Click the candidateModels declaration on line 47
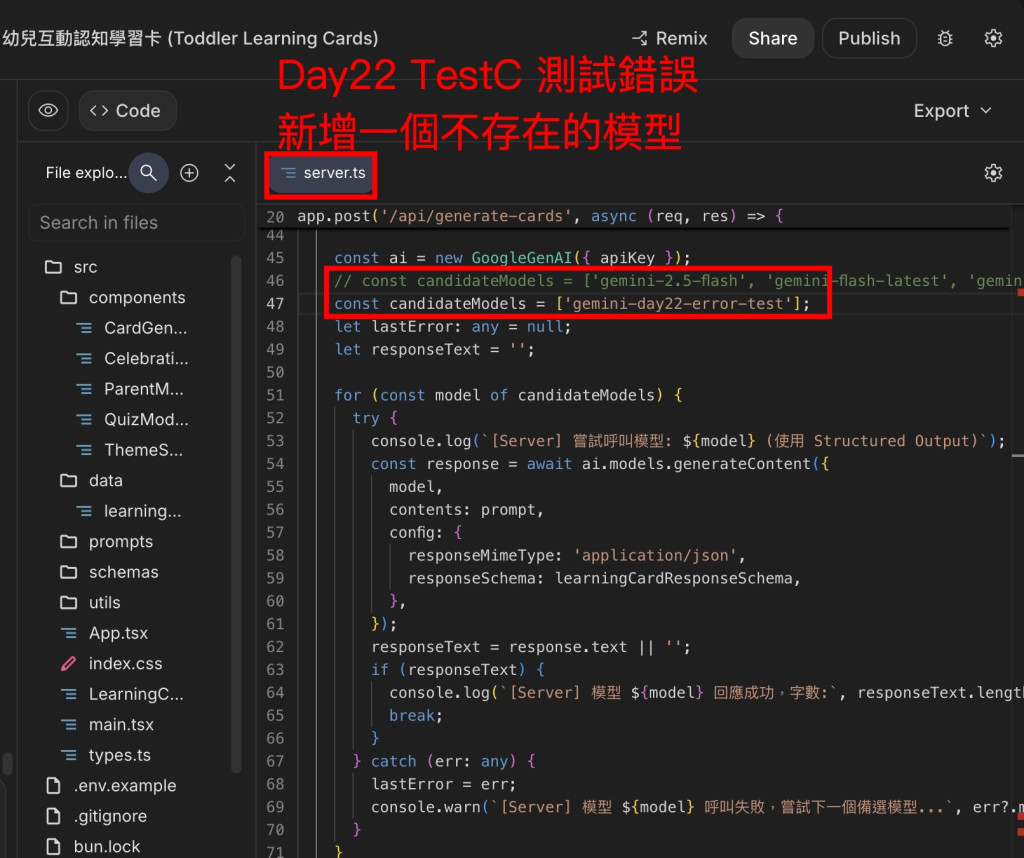Viewport: 1024px width, 858px height. (571, 304)
